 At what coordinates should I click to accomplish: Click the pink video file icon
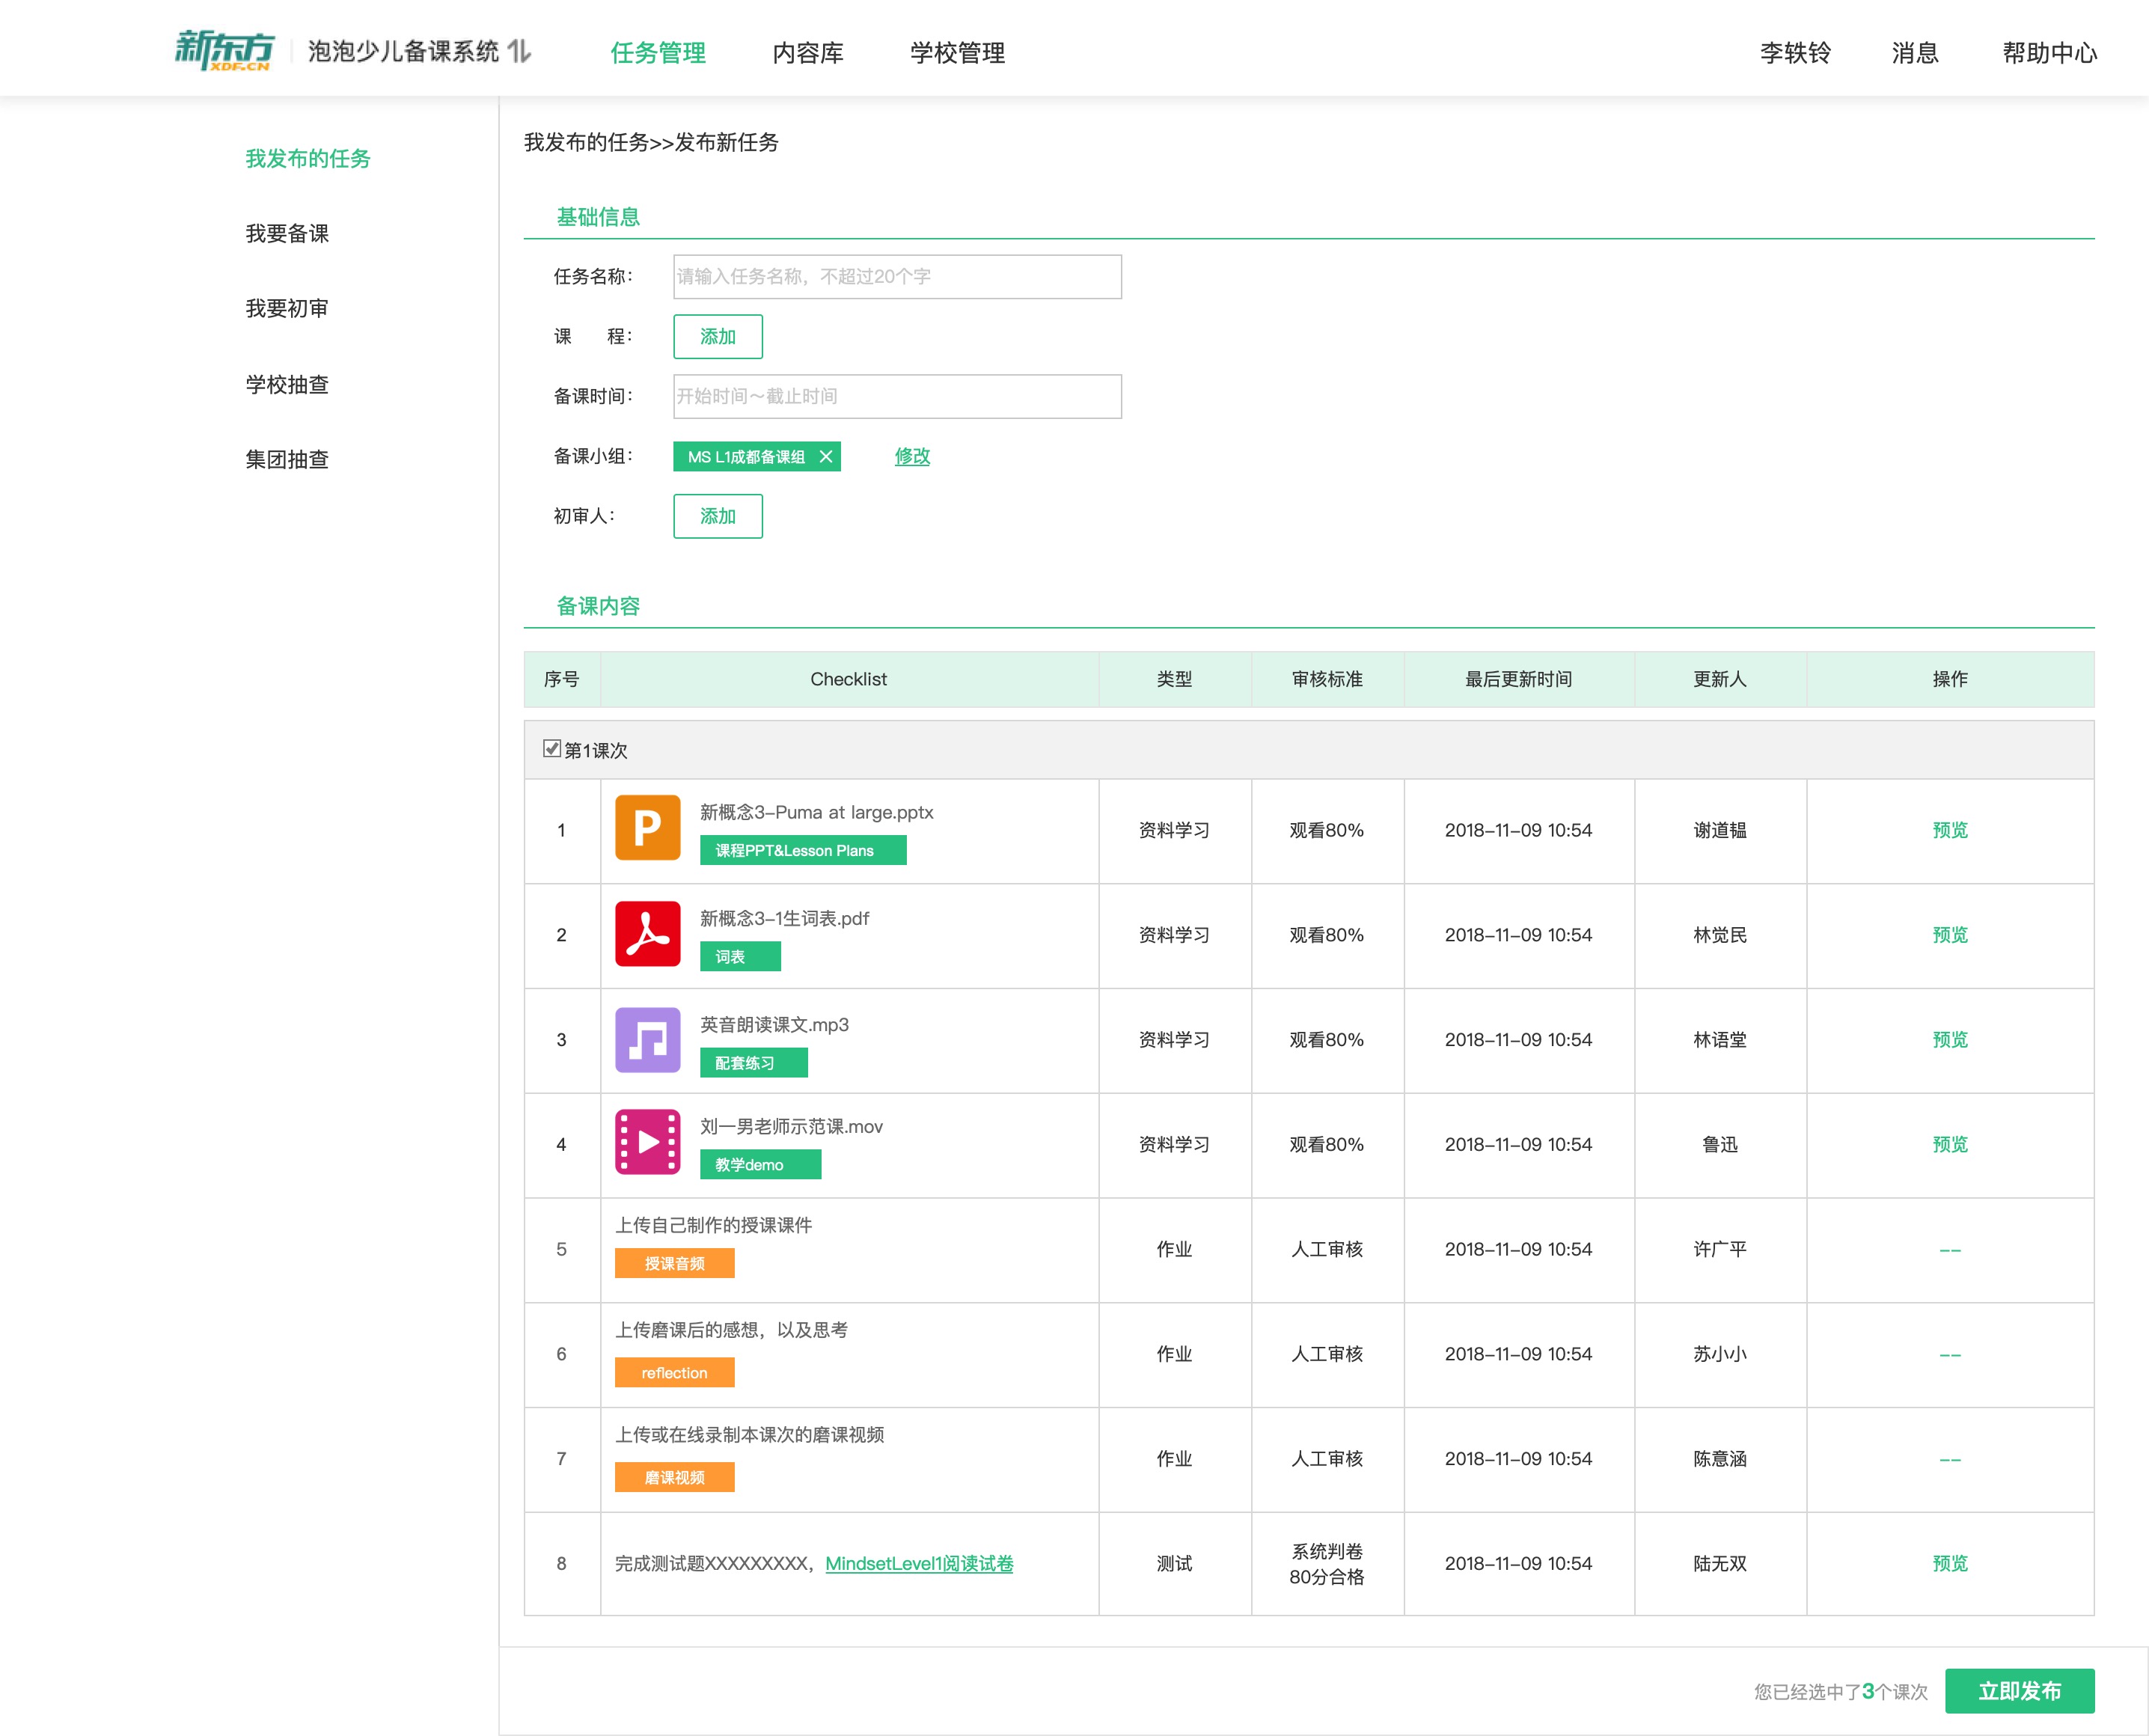(x=647, y=1142)
